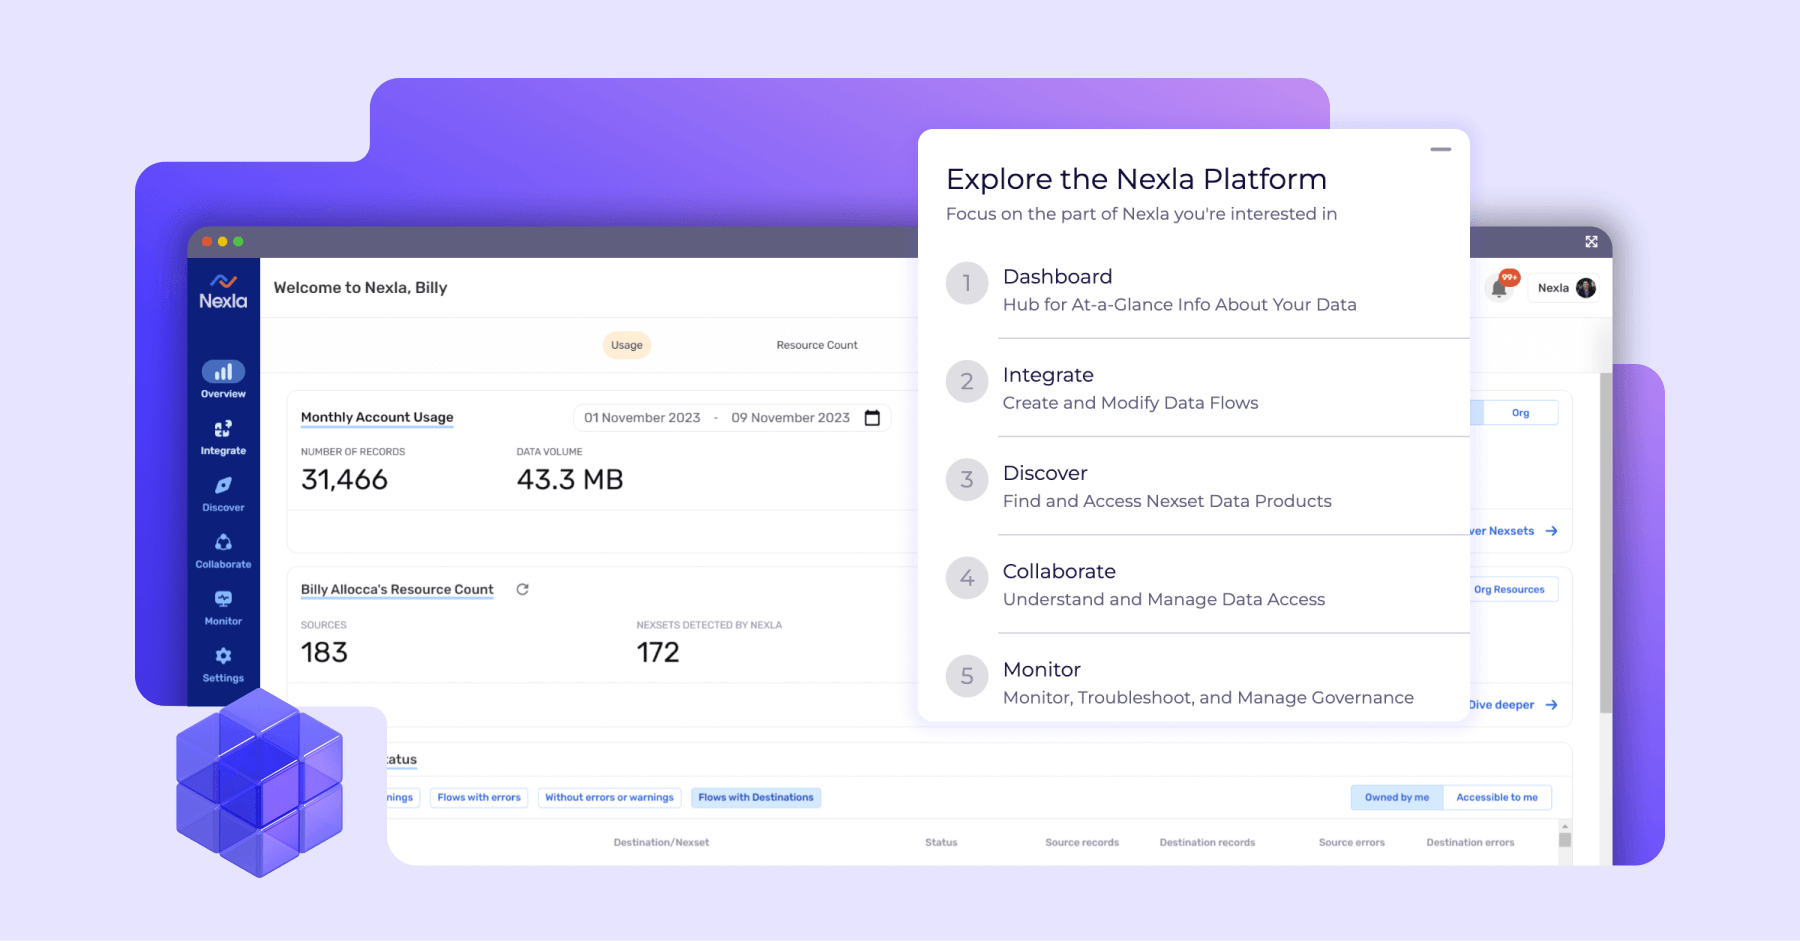
Task: Select Flows with errors filter
Action: click(479, 797)
